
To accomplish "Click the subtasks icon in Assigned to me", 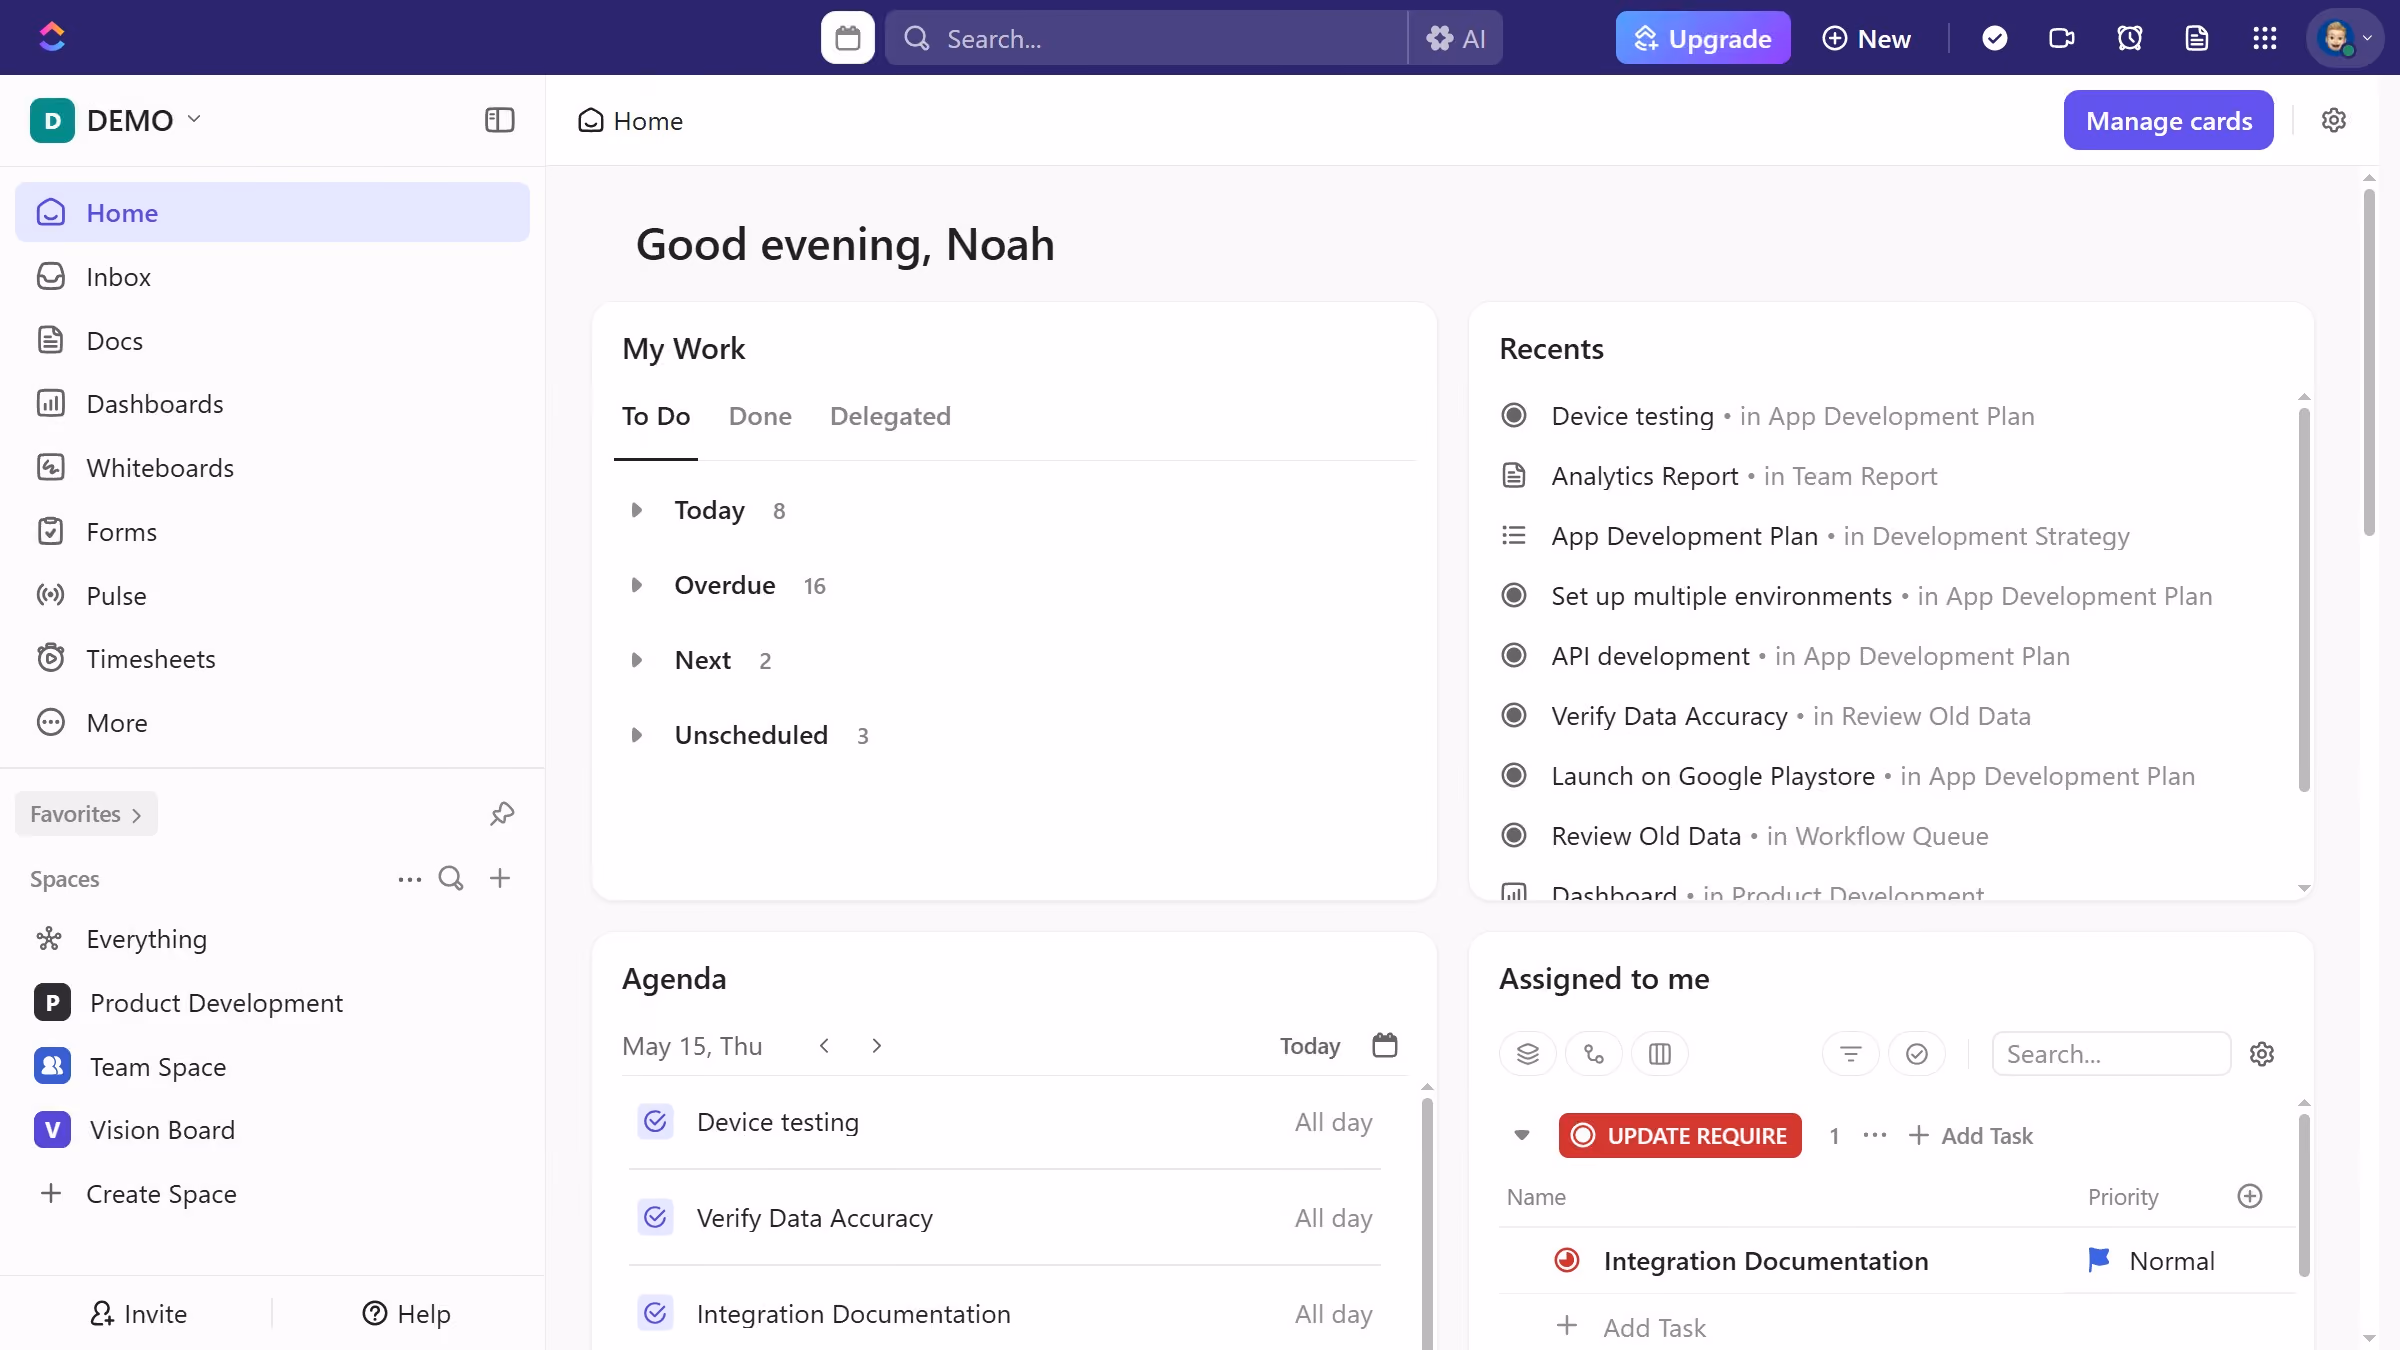I will pos(1594,1054).
